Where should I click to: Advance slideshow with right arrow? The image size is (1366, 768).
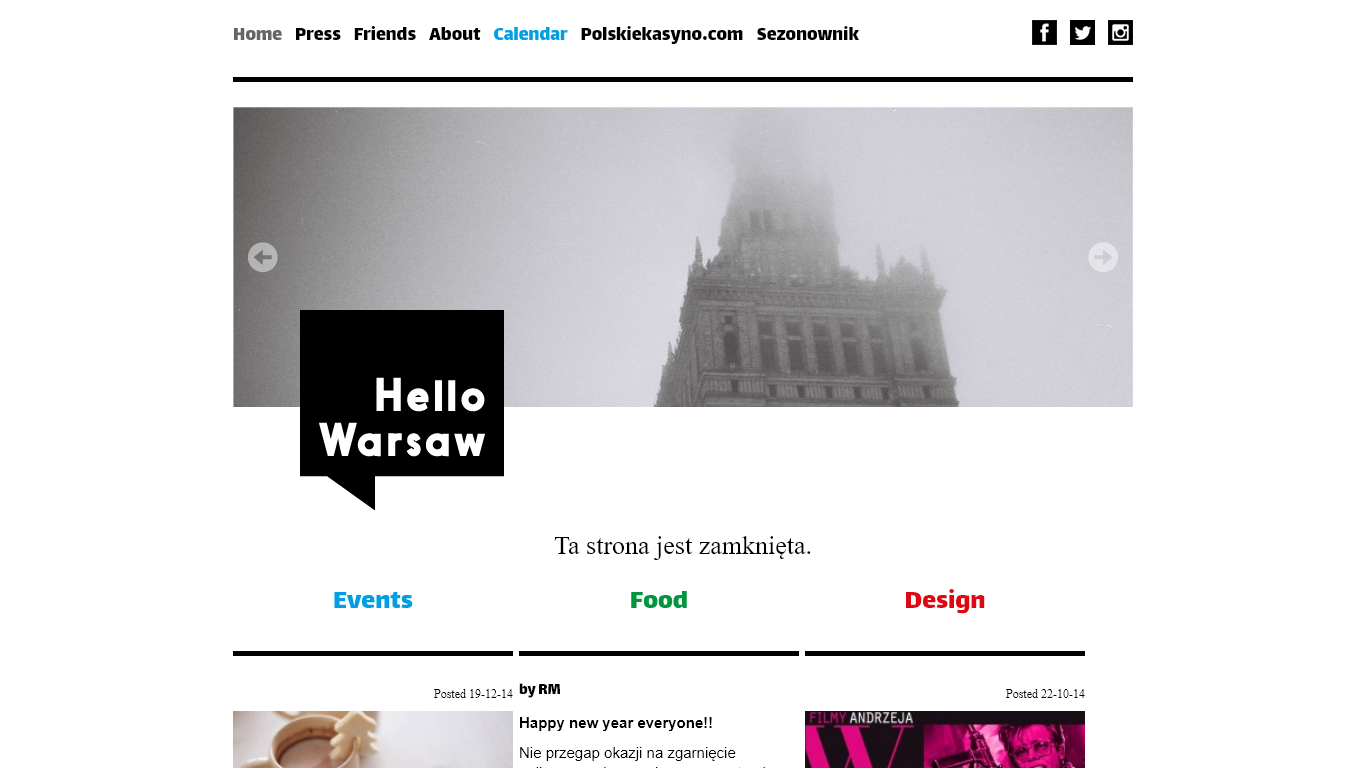pos(1103,257)
